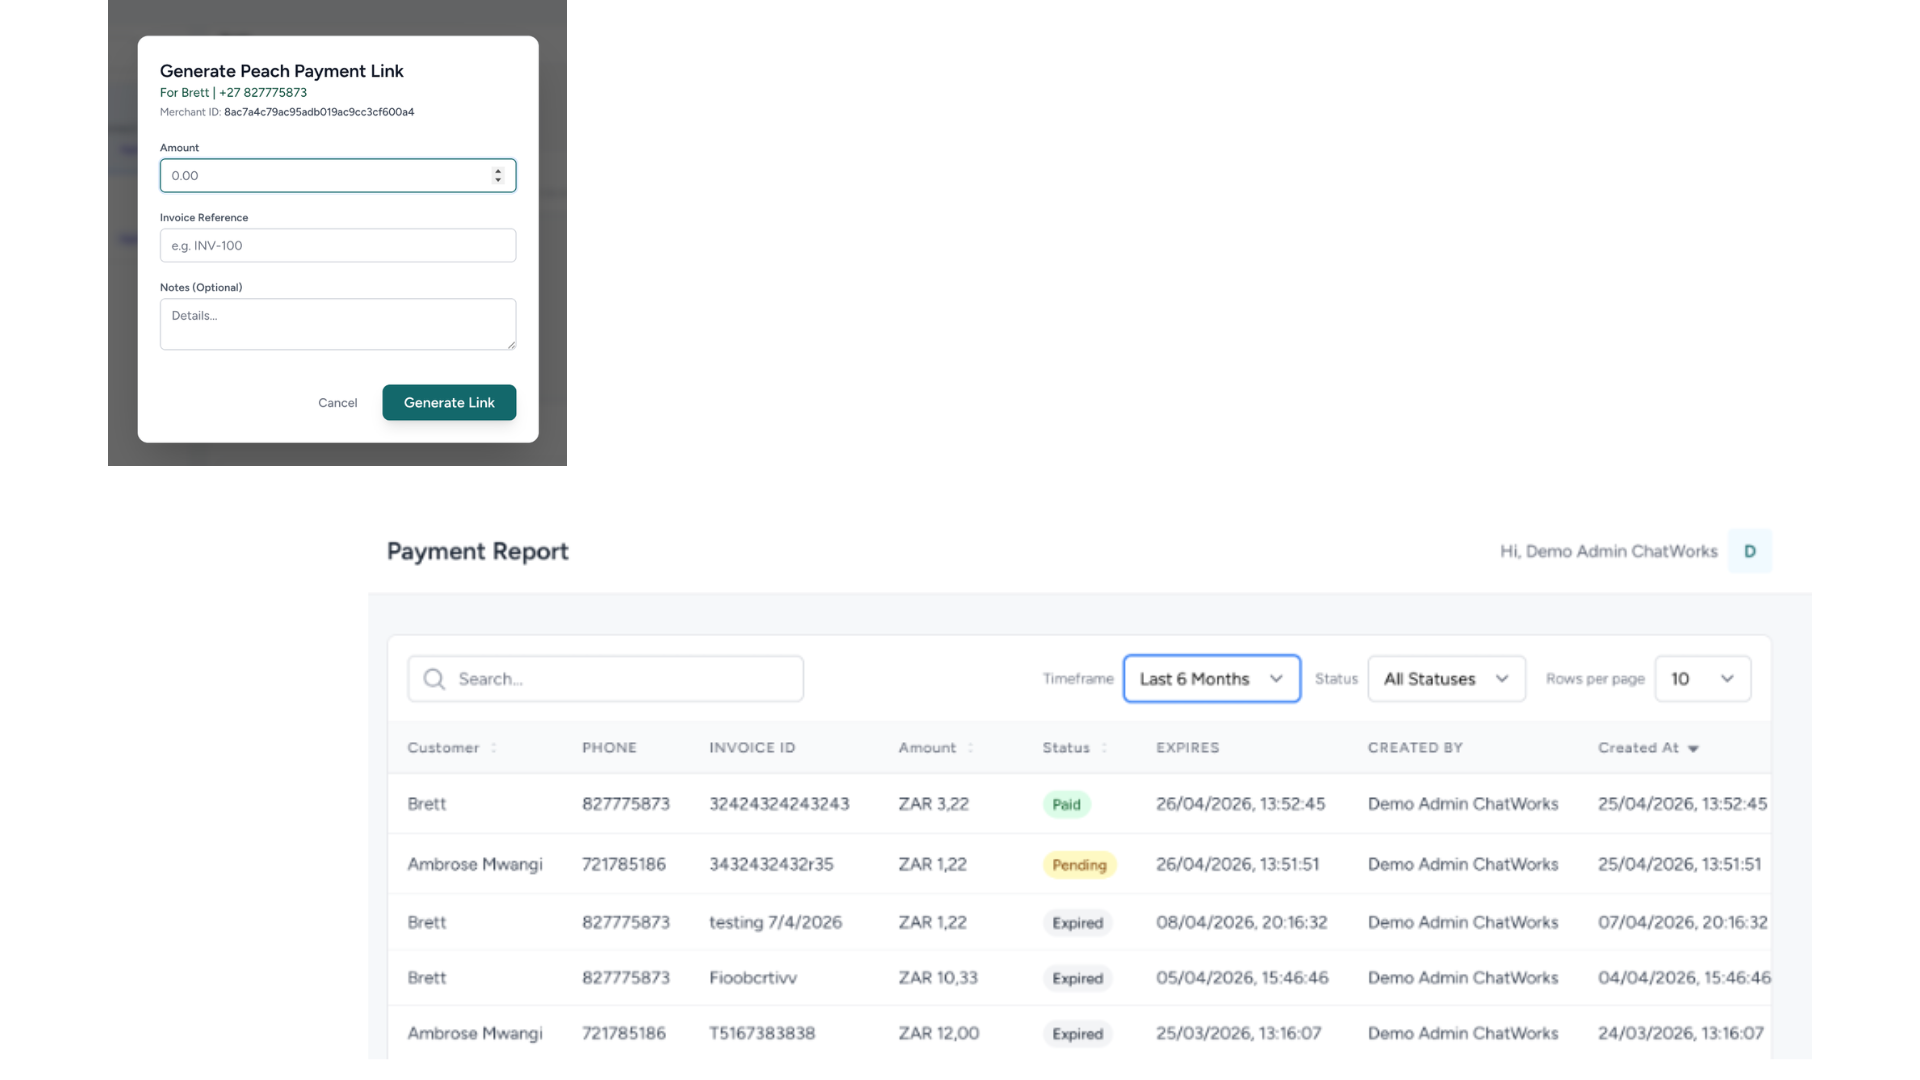Click the phone +27 827775873 in dialog
Screen dimensions: 1920x1080
coord(263,92)
